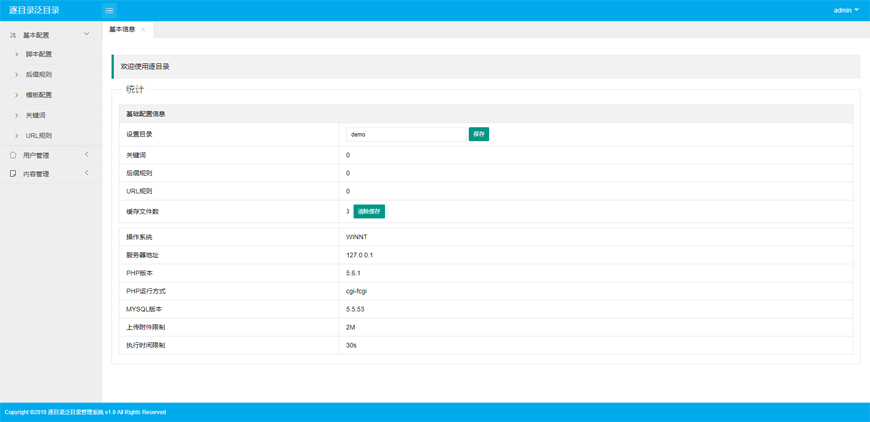
Task: Expand the 内容管理 menu arrow
Action: coord(87,173)
